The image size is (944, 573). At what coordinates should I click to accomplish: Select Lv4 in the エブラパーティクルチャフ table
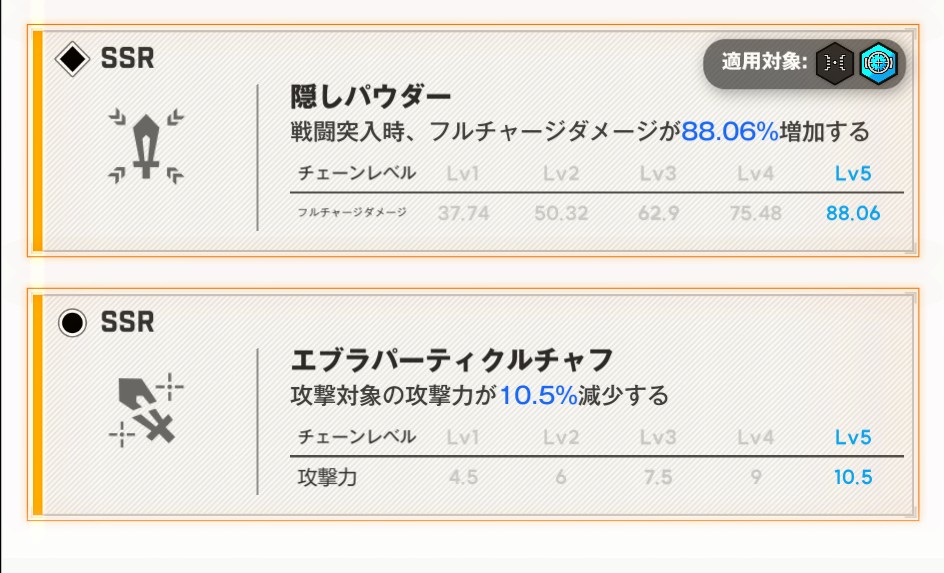(756, 437)
